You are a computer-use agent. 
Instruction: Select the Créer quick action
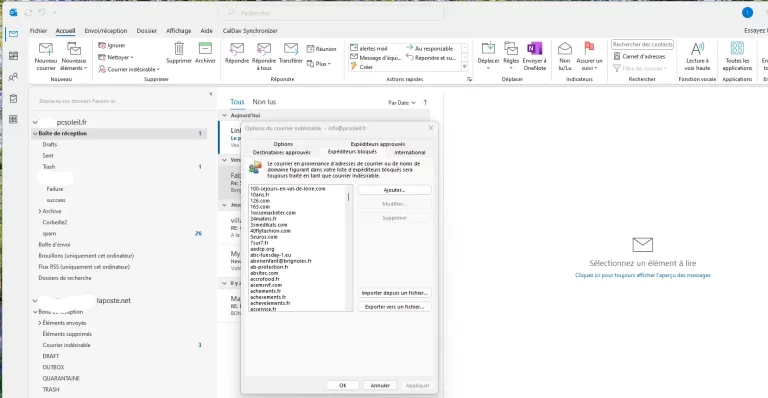click(x=362, y=67)
